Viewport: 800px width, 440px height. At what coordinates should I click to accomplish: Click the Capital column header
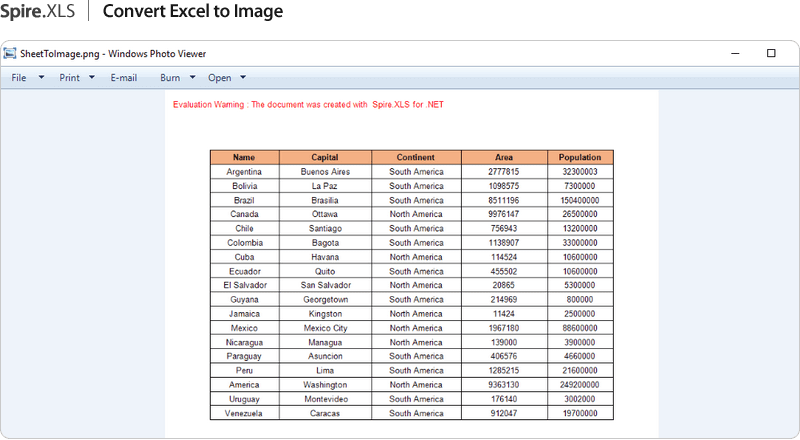tap(325, 157)
